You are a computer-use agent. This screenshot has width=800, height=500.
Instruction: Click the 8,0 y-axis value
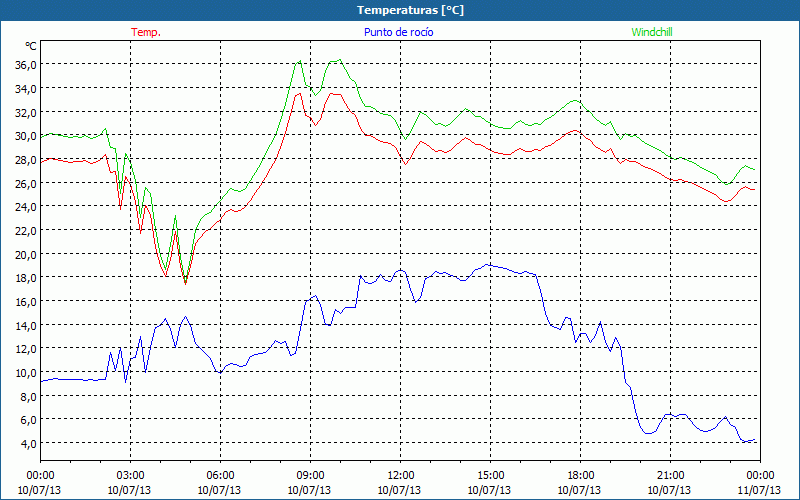[28, 396]
